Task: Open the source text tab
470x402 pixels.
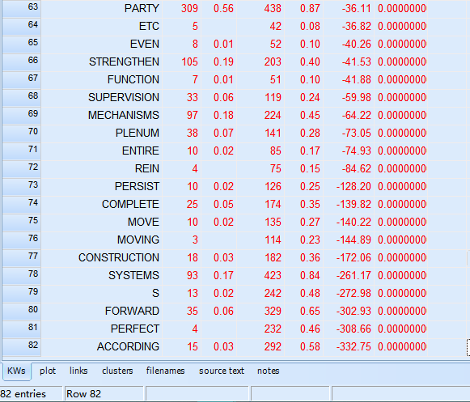Action: click(x=222, y=371)
